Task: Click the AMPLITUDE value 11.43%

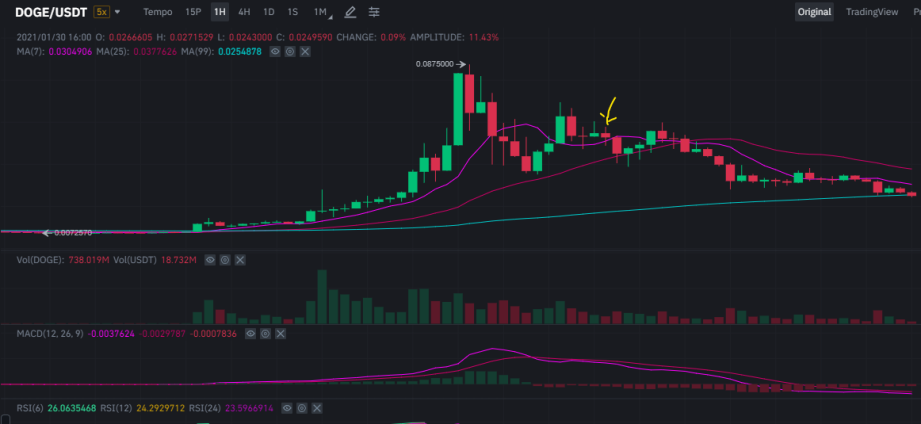Action: click(x=483, y=37)
